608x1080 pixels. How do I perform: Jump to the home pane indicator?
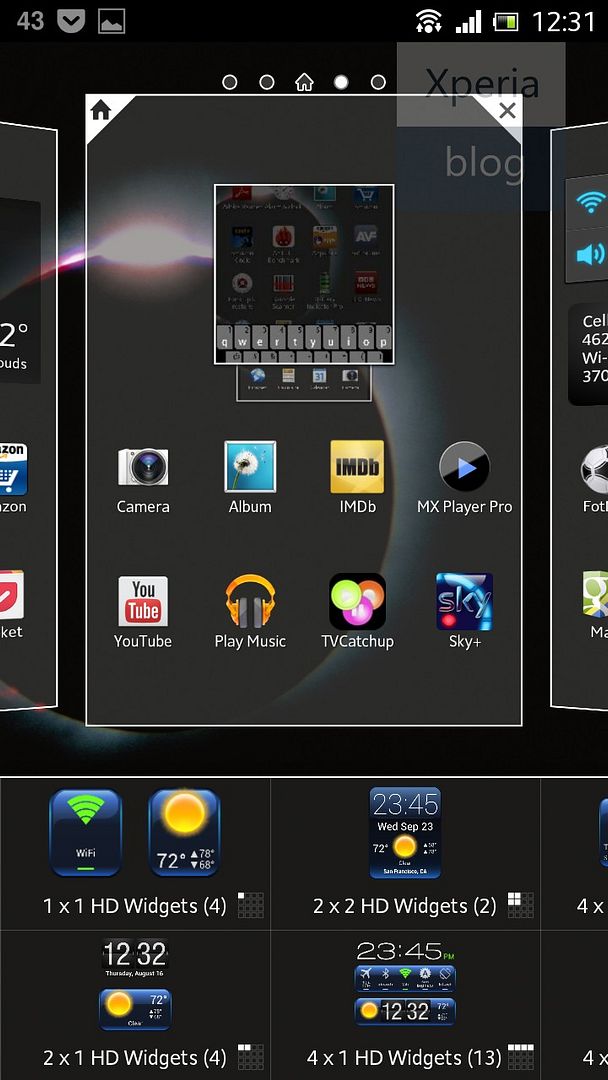point(304,83)
